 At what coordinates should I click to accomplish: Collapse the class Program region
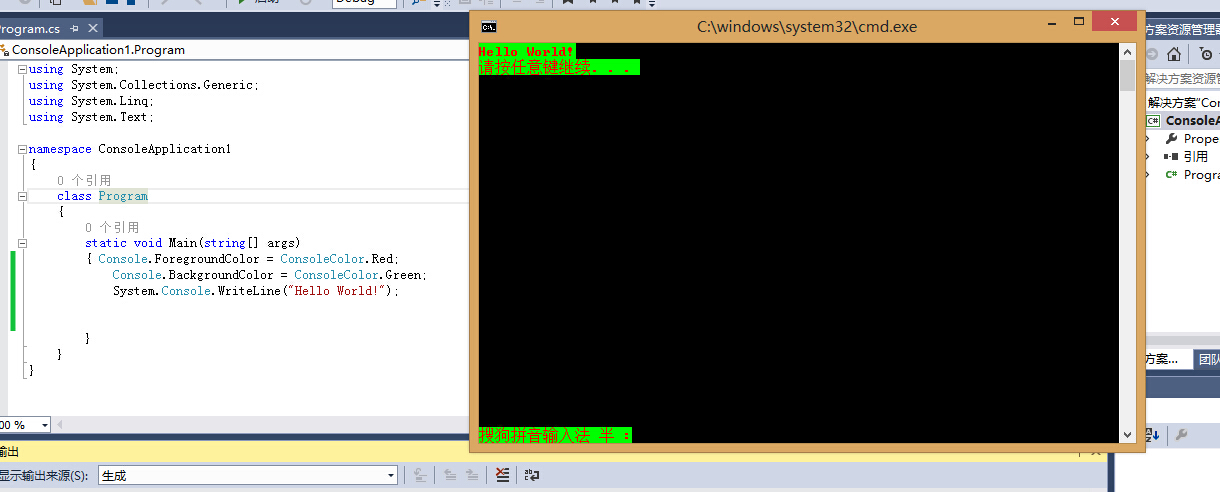tap(22, 196)
